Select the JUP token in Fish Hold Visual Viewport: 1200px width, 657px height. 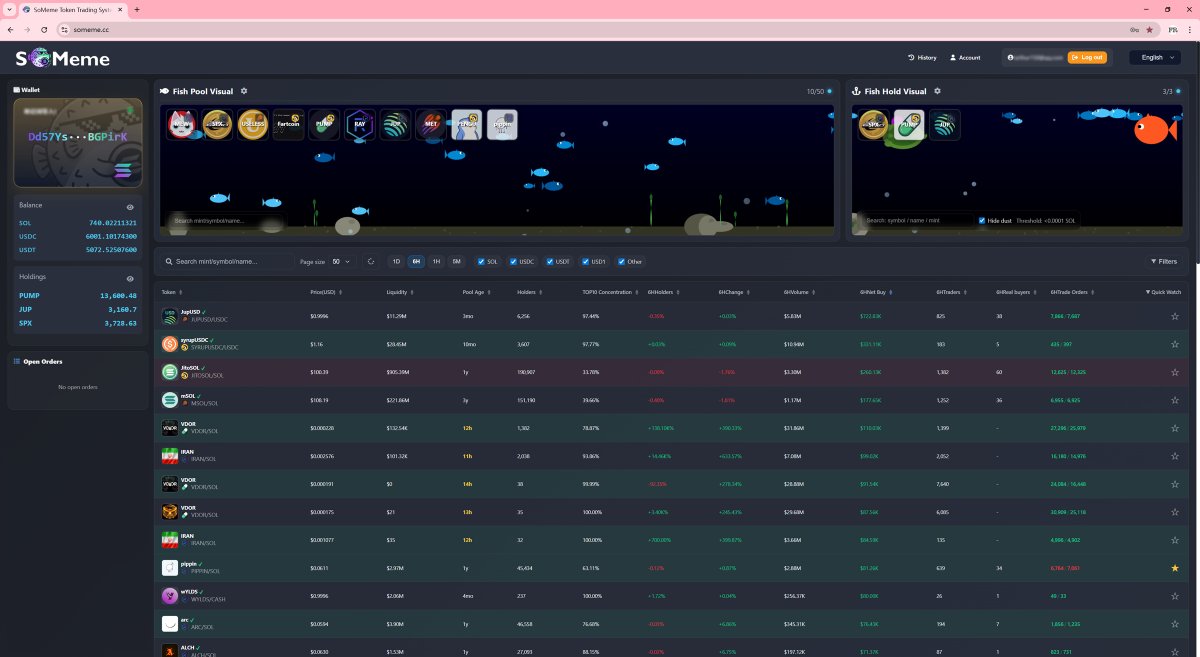click(945, 125)
